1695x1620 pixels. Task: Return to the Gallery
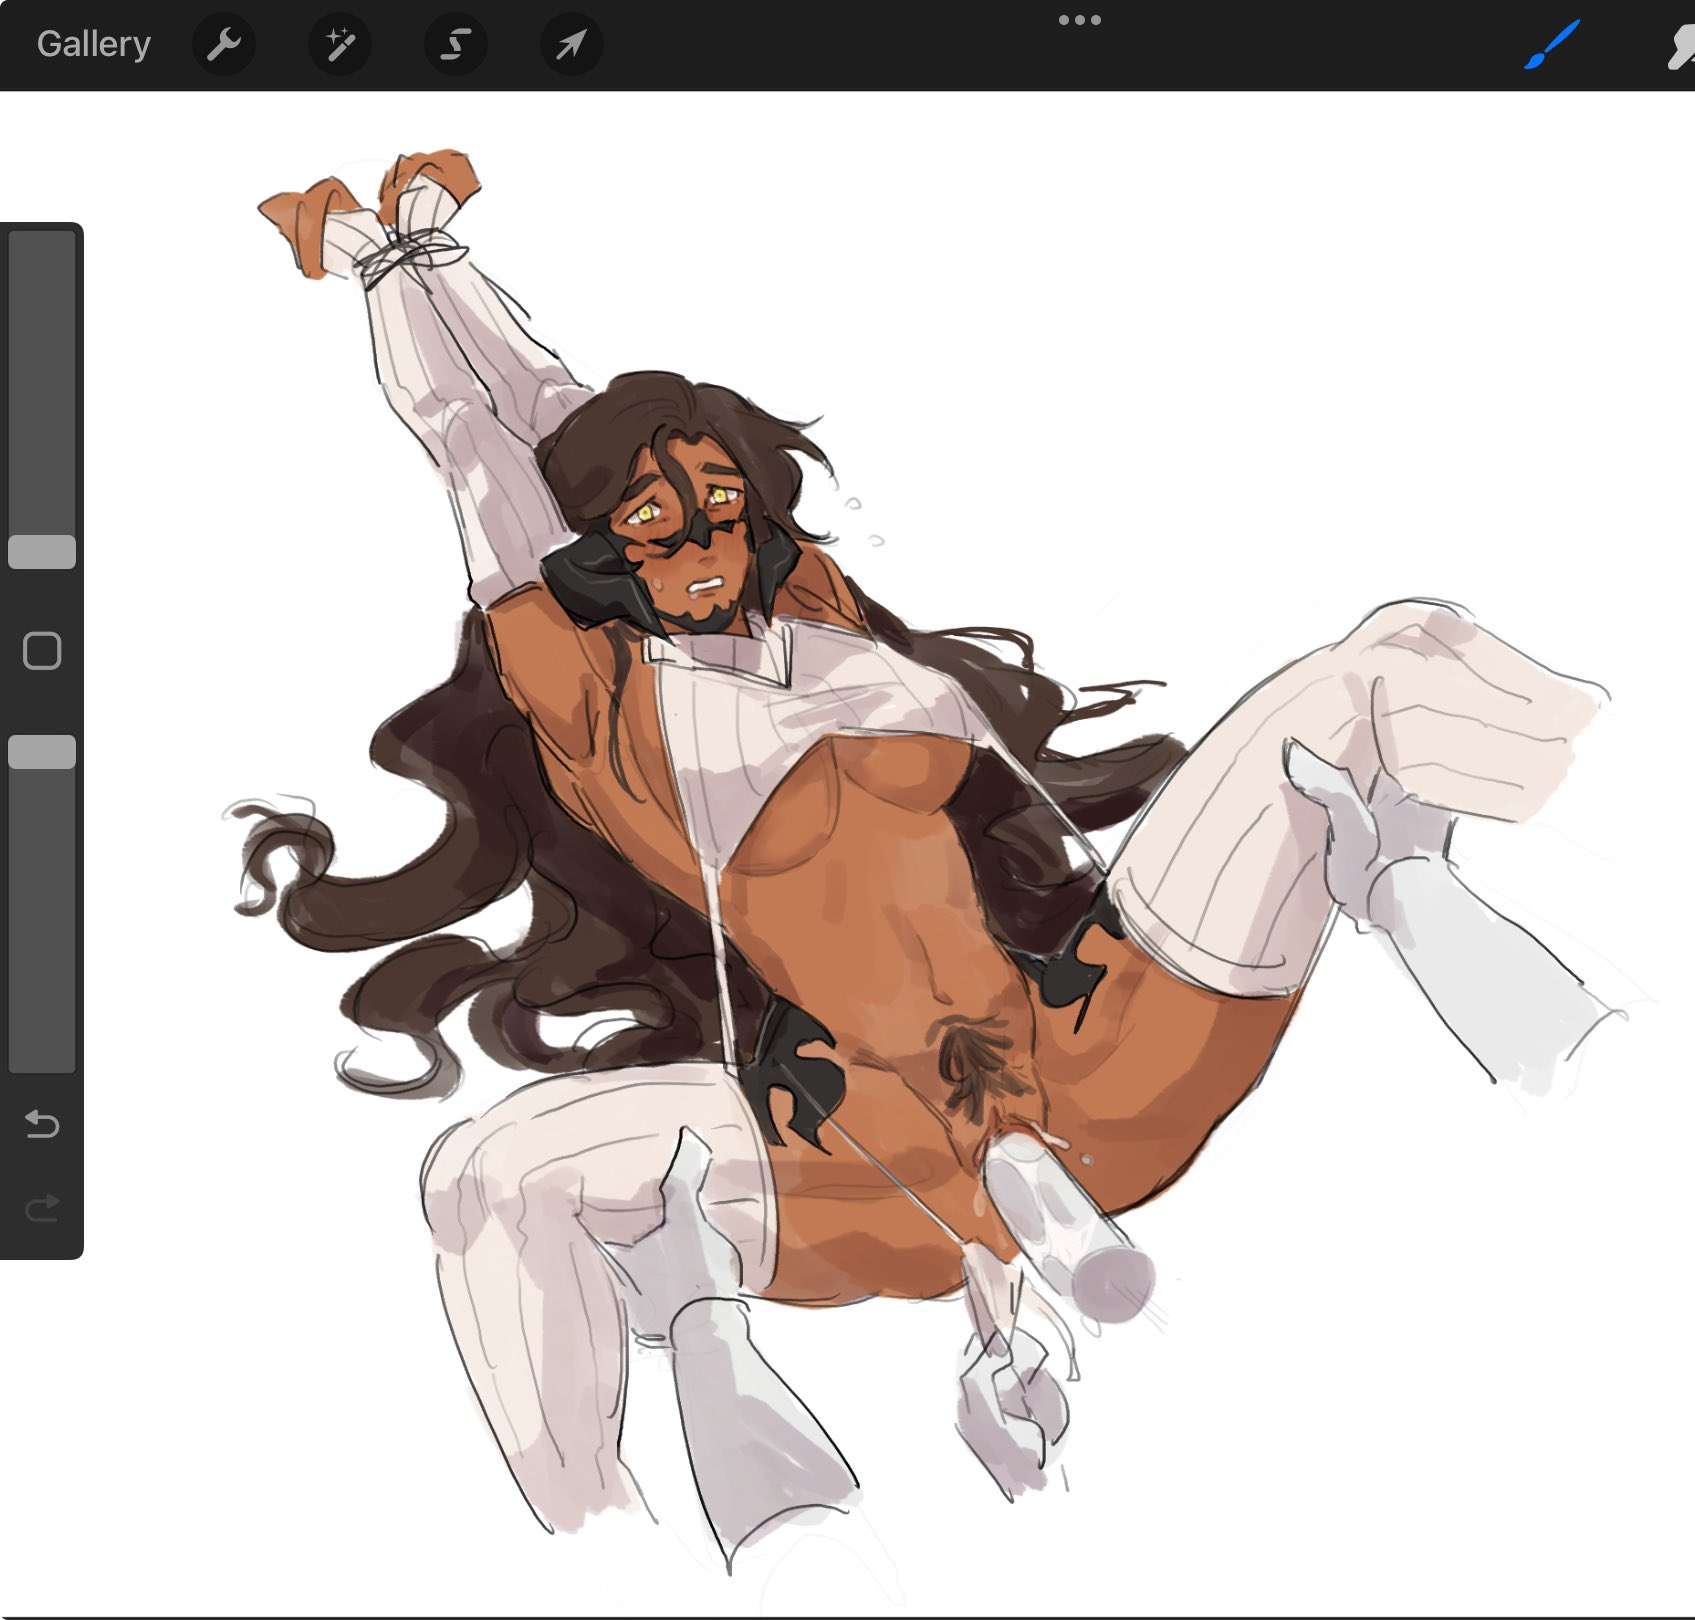point(93,44)
